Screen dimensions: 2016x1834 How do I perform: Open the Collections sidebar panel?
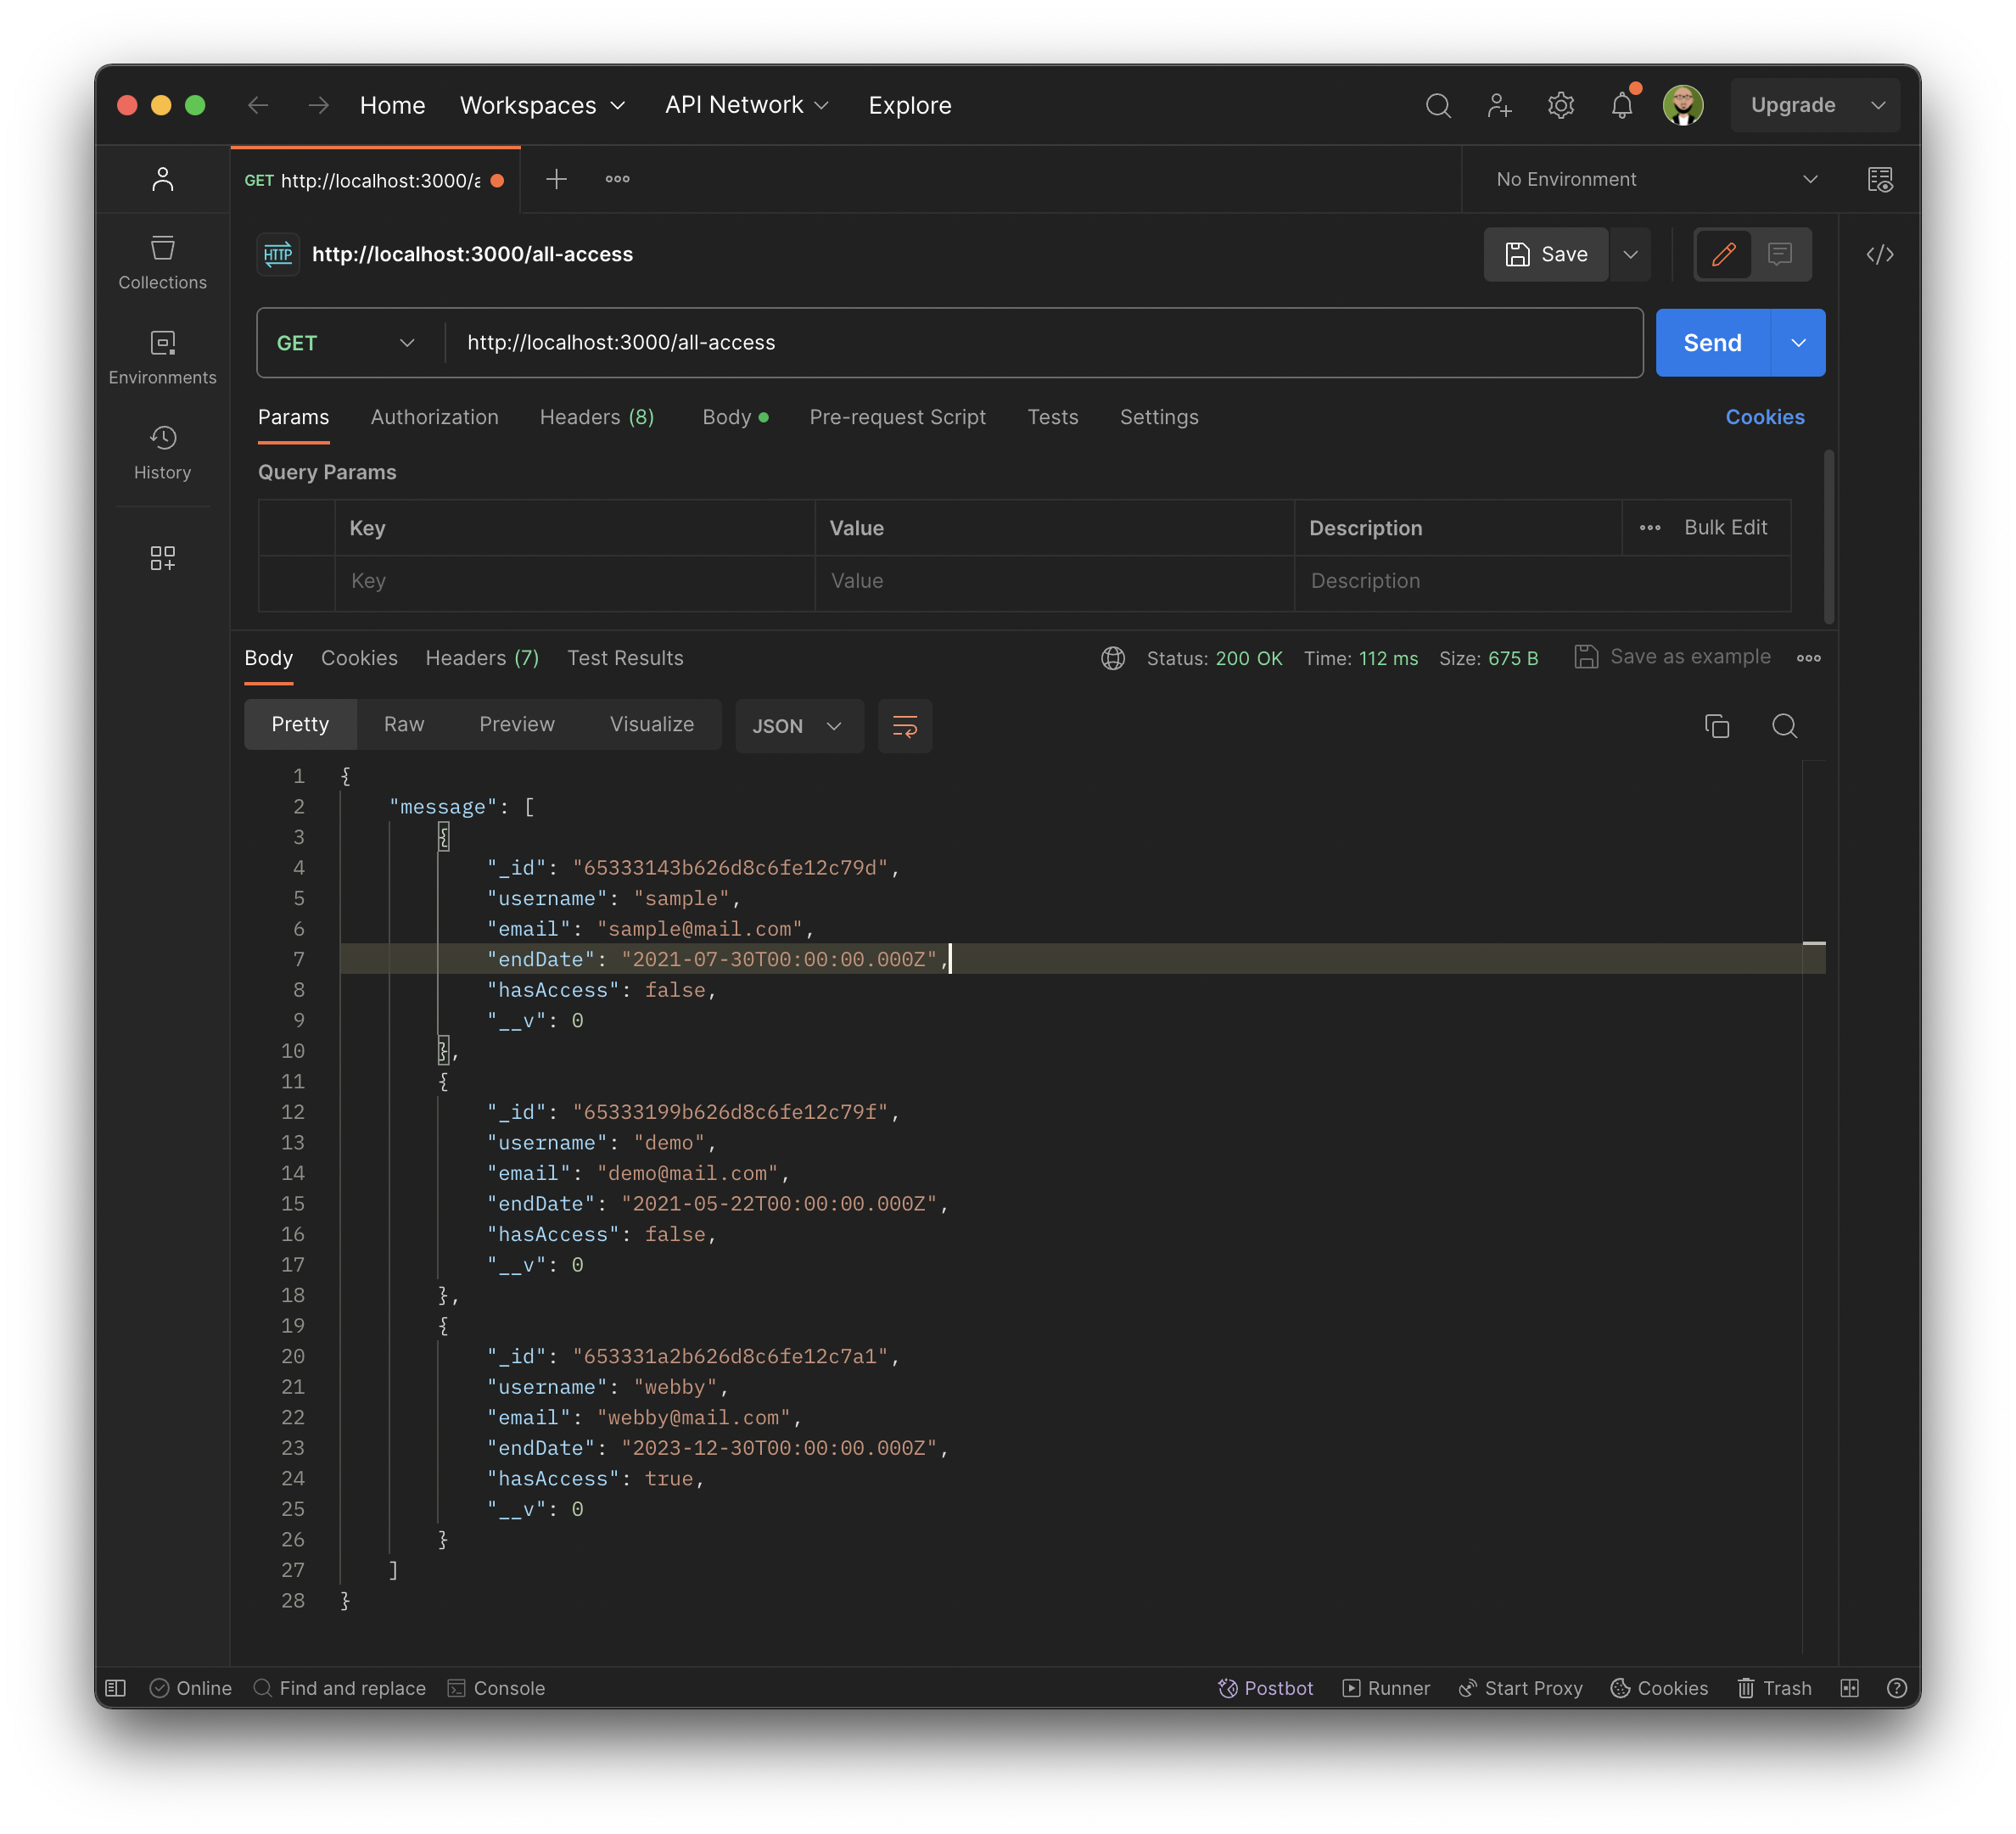[162, 261]
